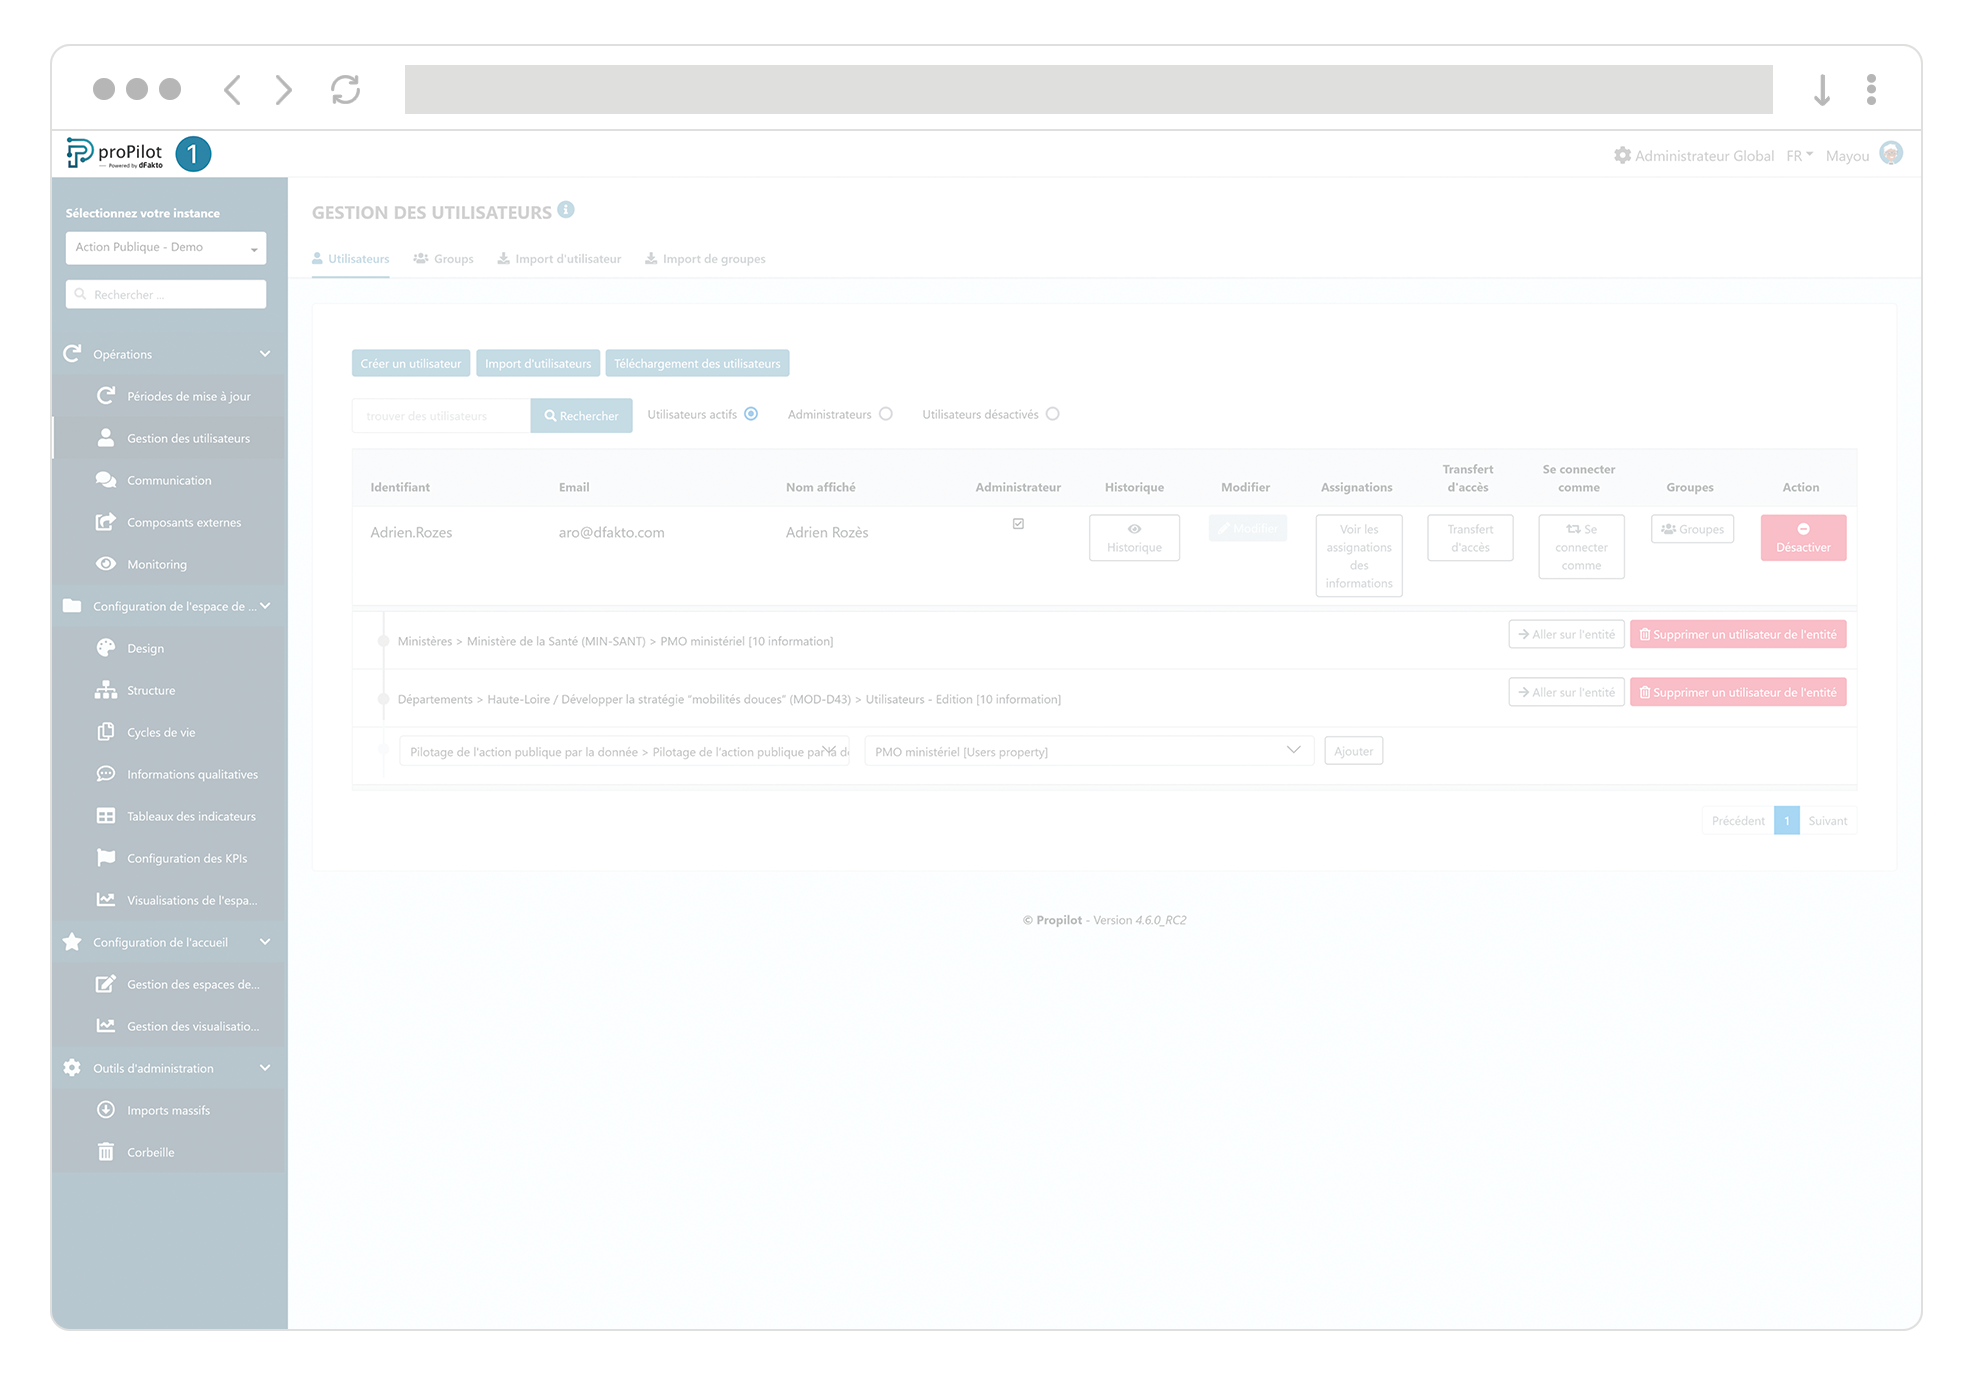
Task: Open Imports massifs download icon
Action: (x=105, y=1110)
